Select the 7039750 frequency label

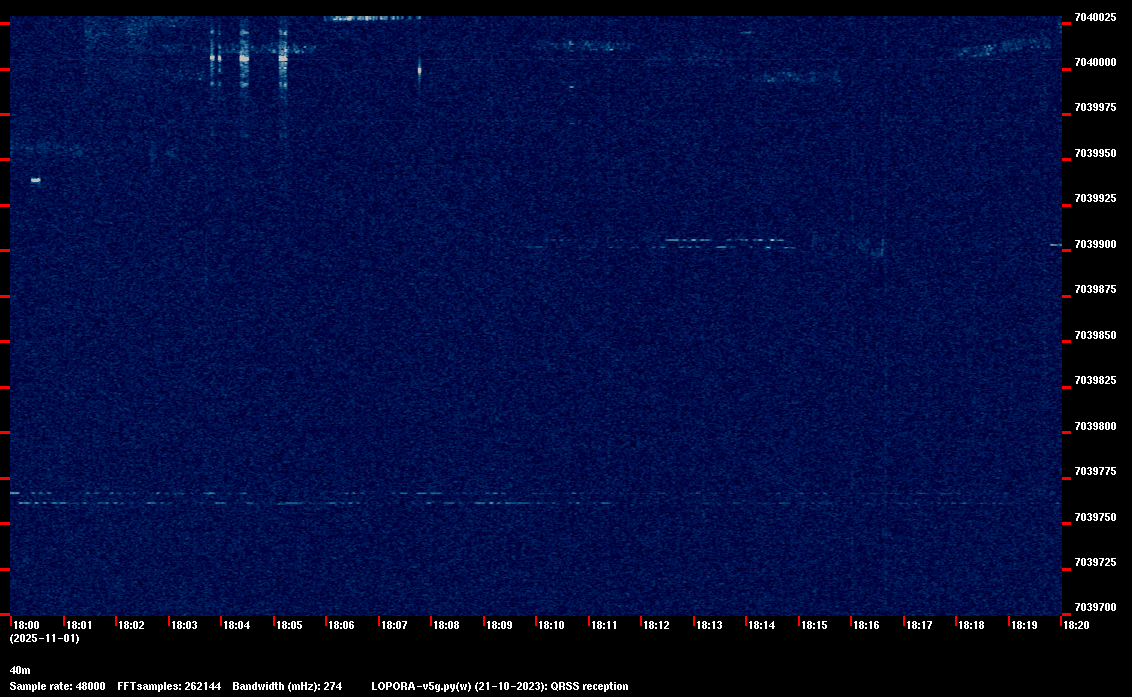[x=1095, y=518]
